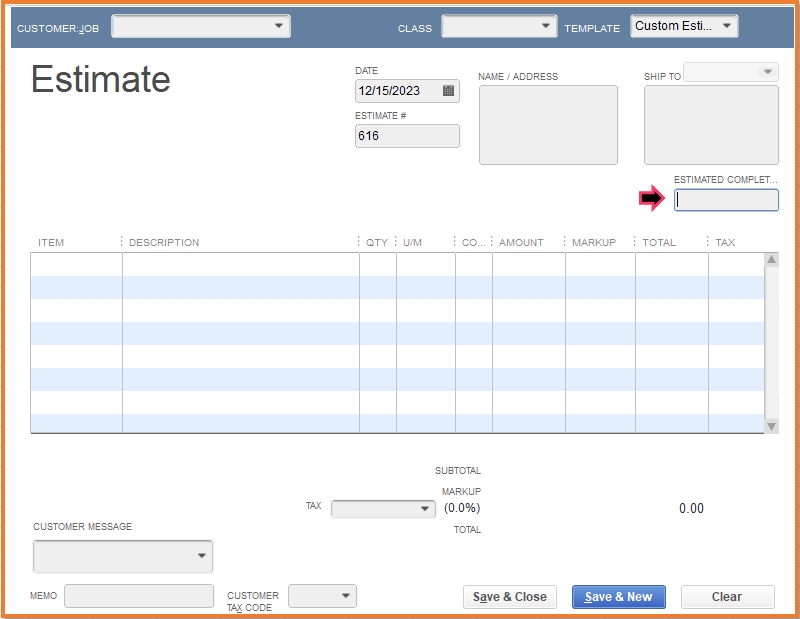Click the Memo text field

pos(139,596)
